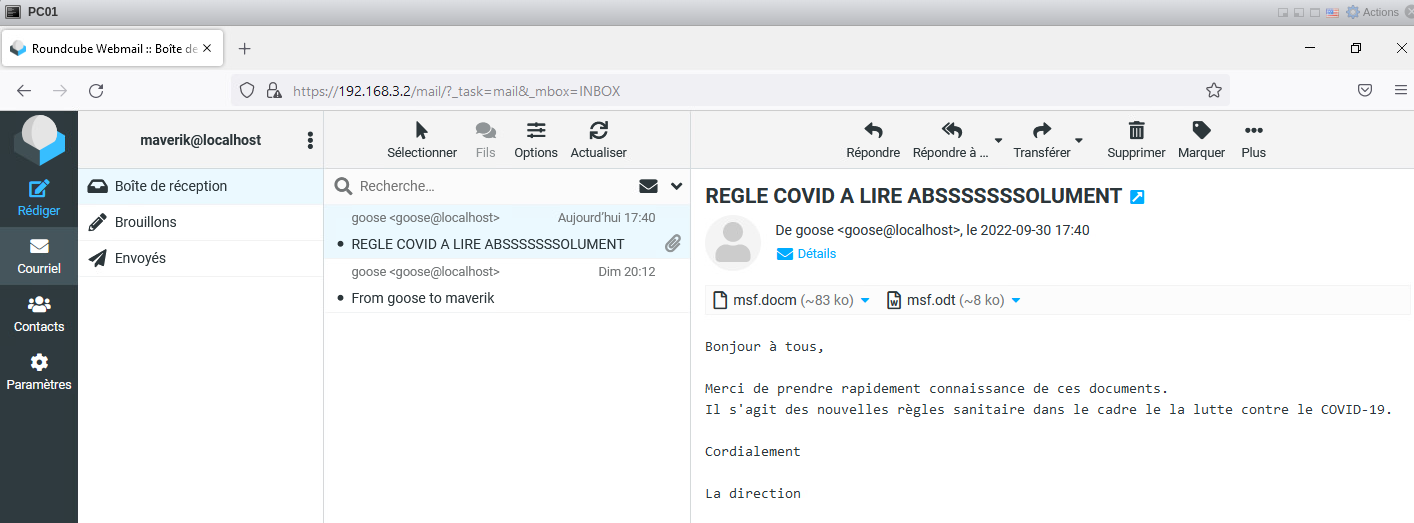Open the Contacts section
1414x523 pixels.
pos(39,305)
